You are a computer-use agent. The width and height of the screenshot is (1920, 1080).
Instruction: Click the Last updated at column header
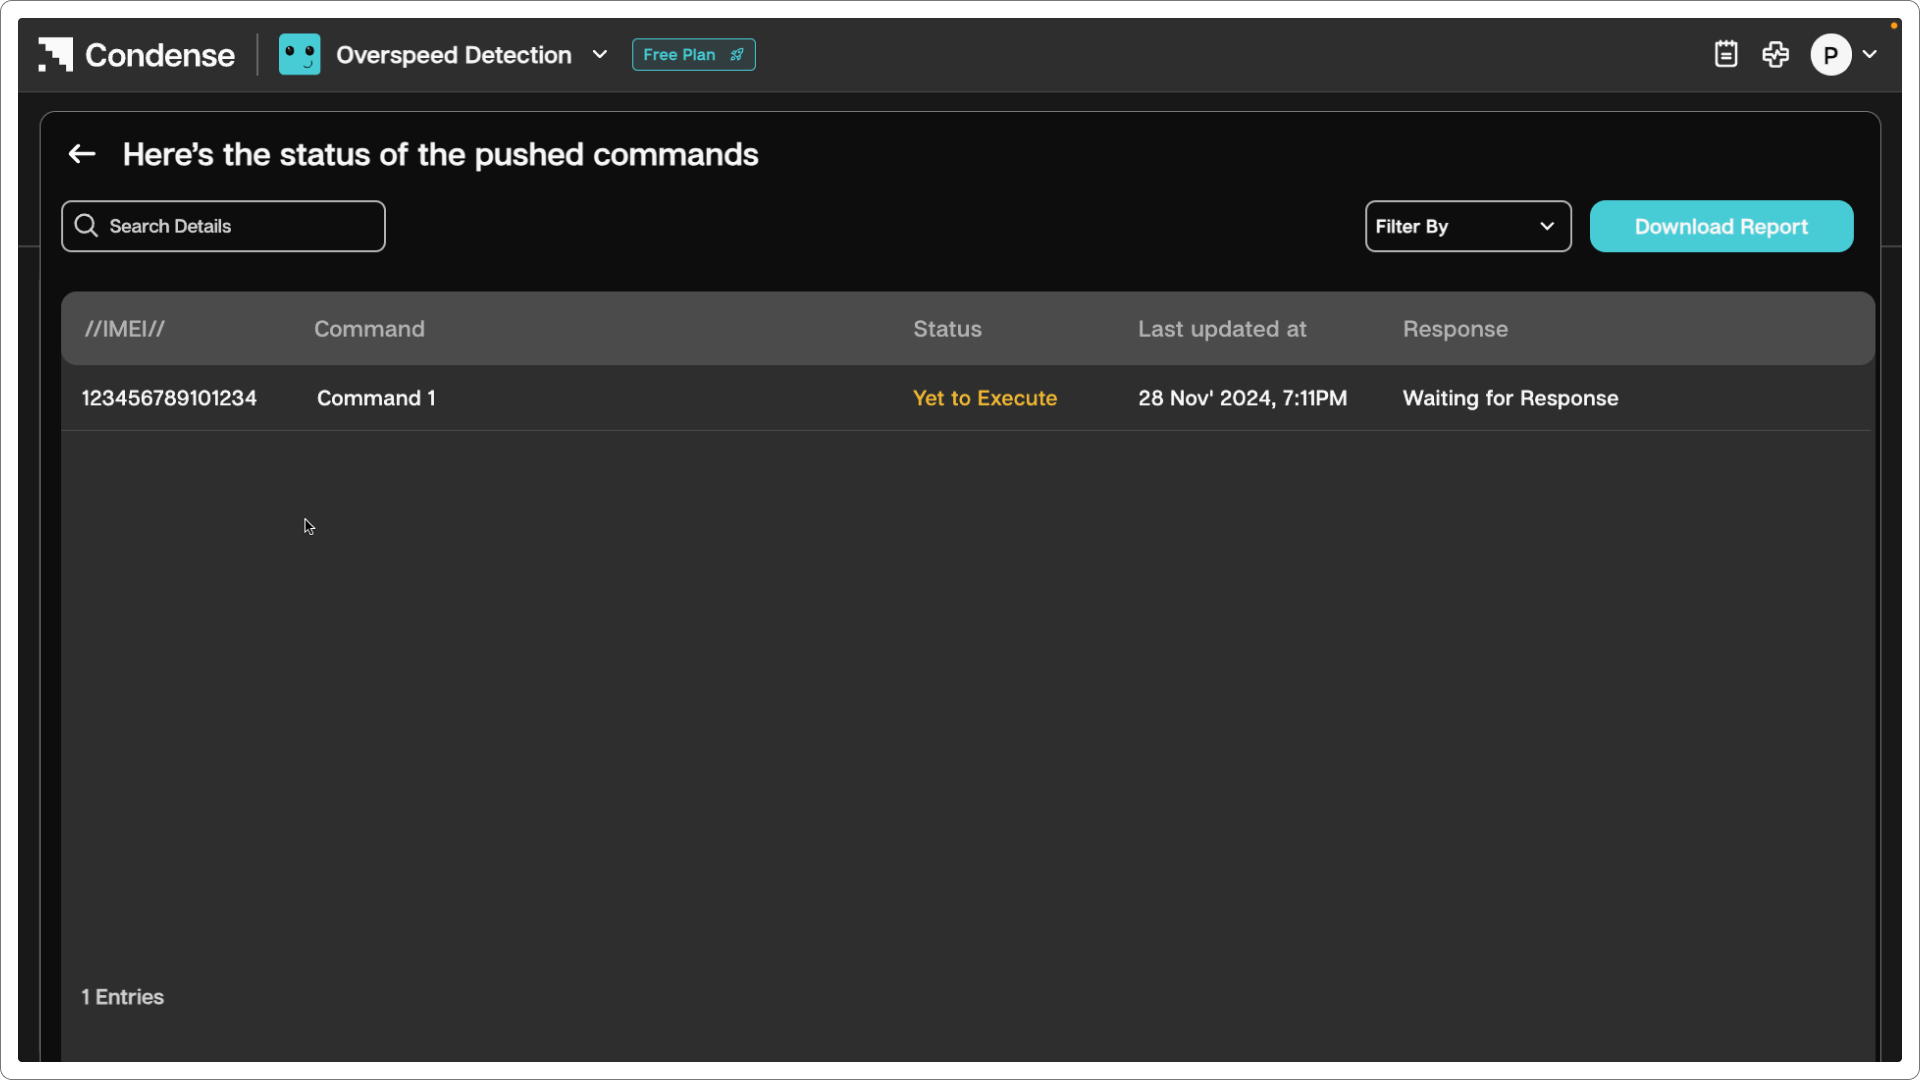pyautogui.click(x=1222, y=329)
